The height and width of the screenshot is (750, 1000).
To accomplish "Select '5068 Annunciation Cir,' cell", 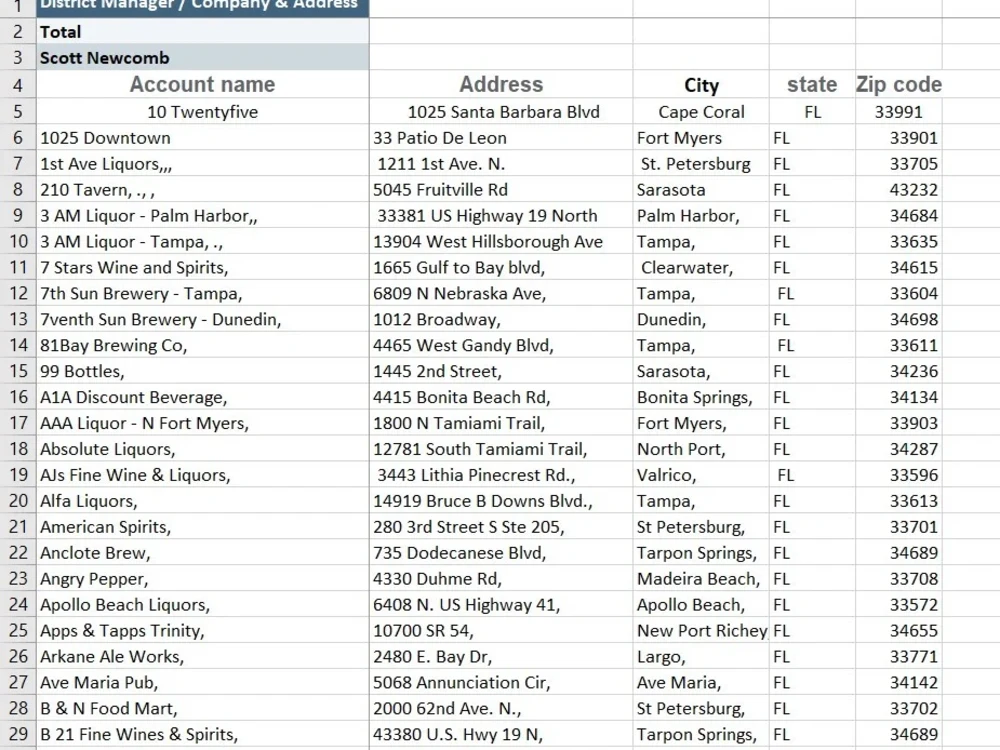I will [501, 682].
